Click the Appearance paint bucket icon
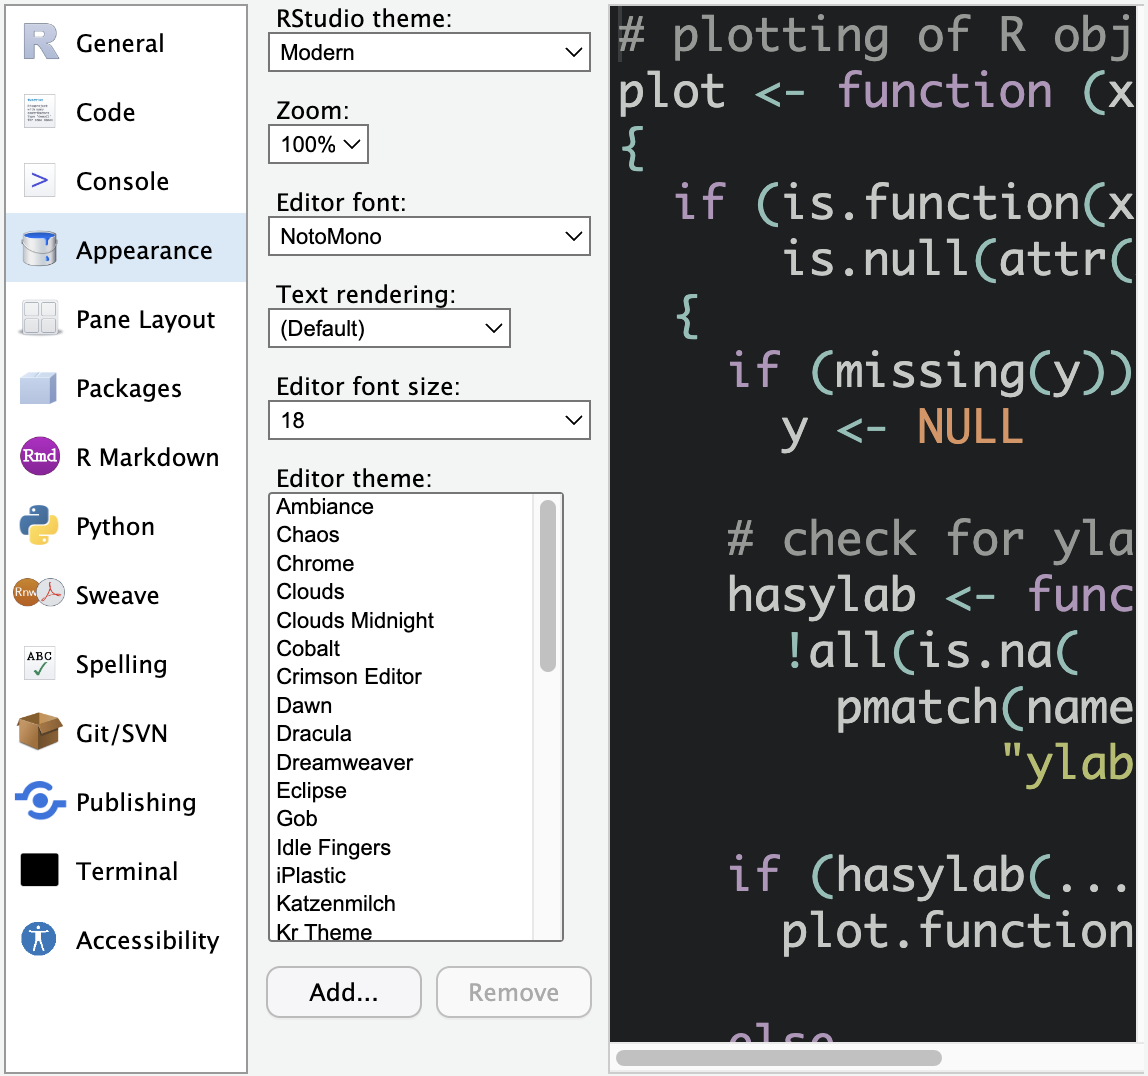This screenshot has width=1148, height=1076. click(x=40, y=249)
